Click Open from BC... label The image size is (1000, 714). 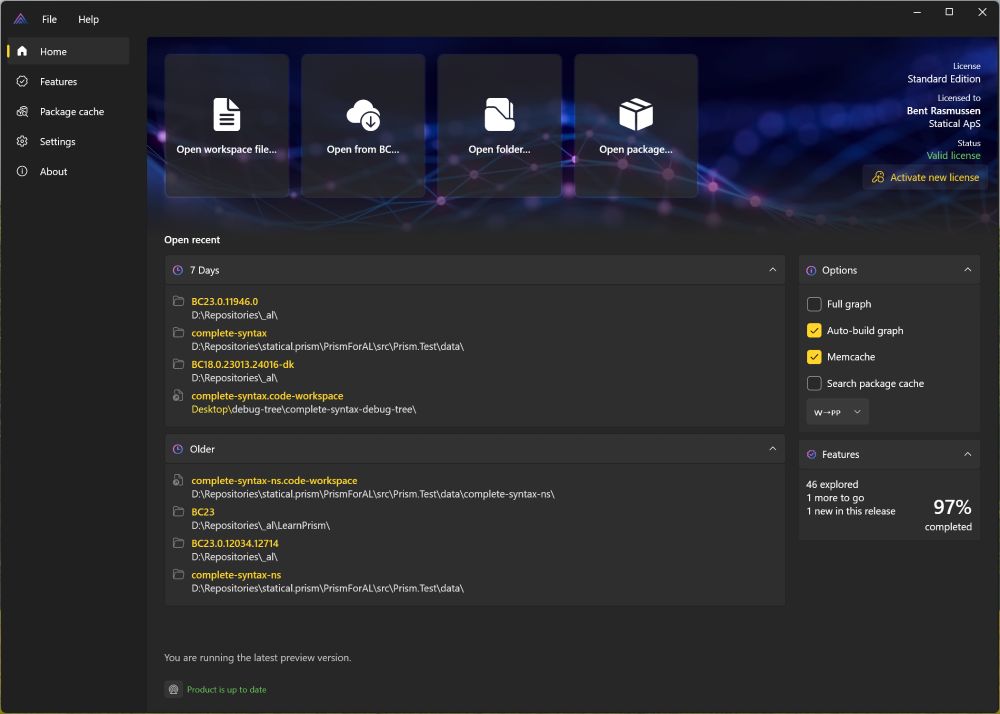(363, 149)
